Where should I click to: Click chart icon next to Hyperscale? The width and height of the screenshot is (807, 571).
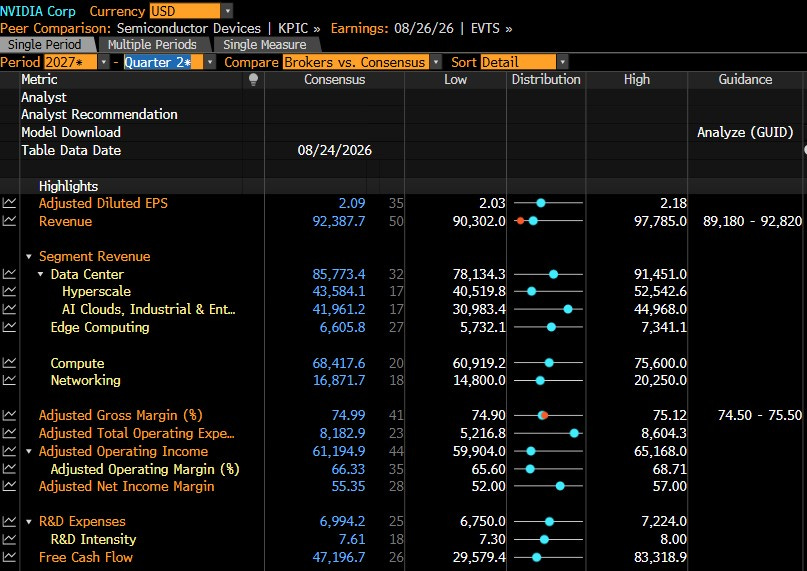point(9,291)
